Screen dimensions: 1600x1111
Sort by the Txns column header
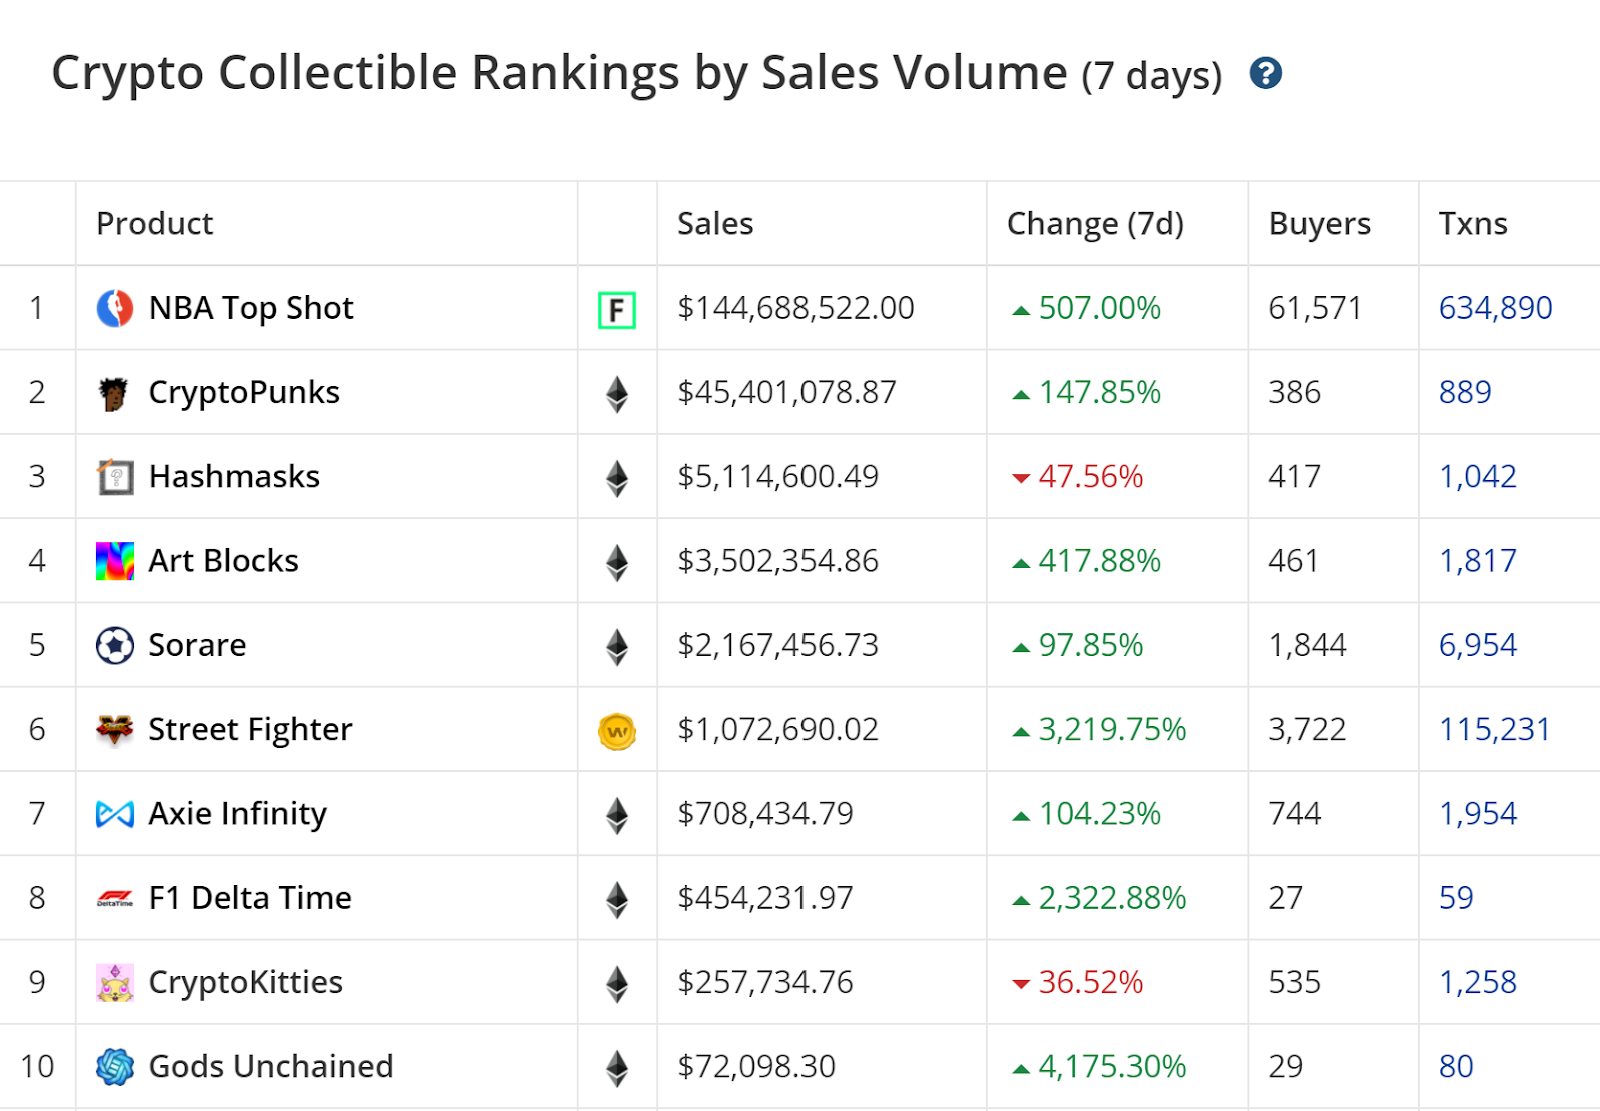point(1472,223)
